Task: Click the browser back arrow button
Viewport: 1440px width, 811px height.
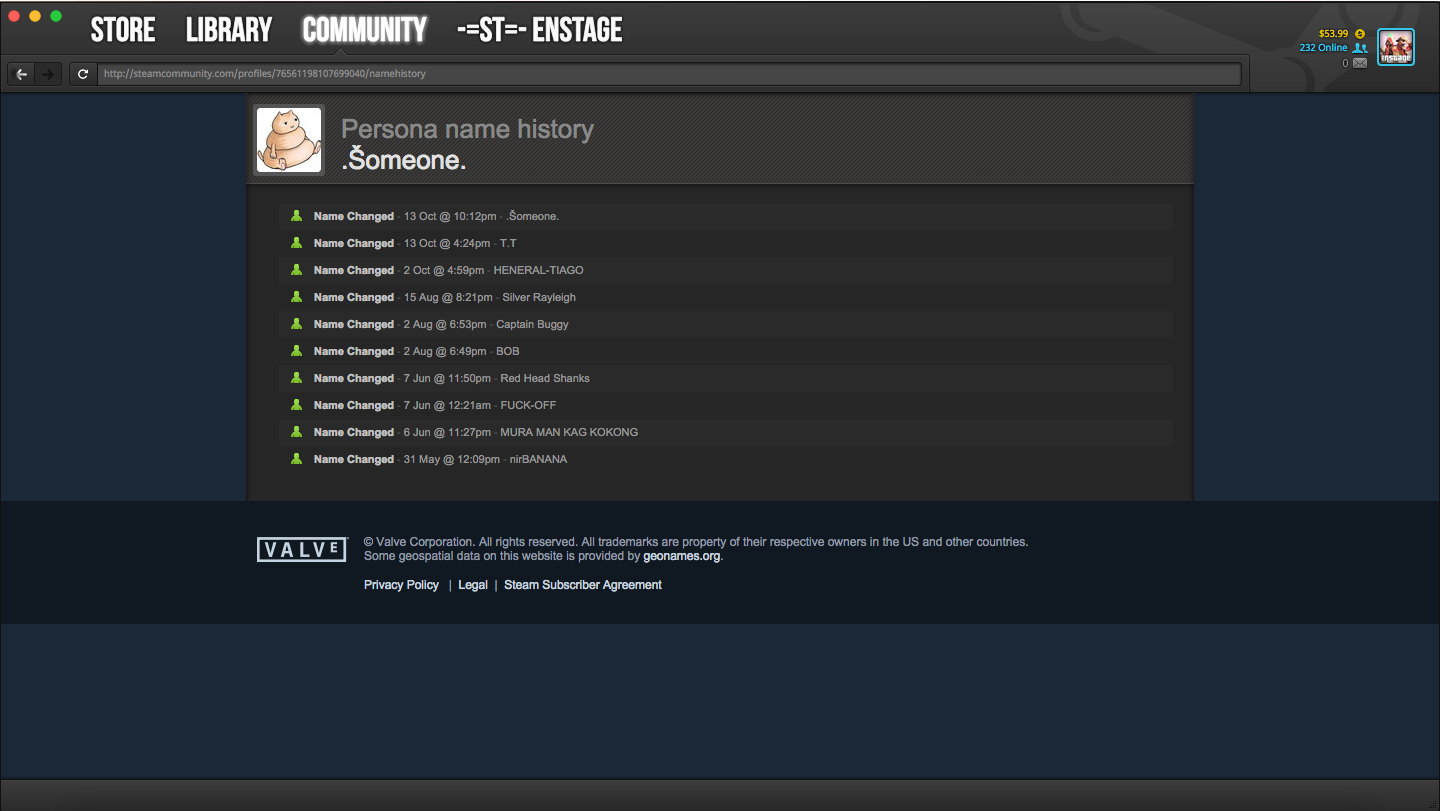Action: pyautogui.click(x=22, y=74)
